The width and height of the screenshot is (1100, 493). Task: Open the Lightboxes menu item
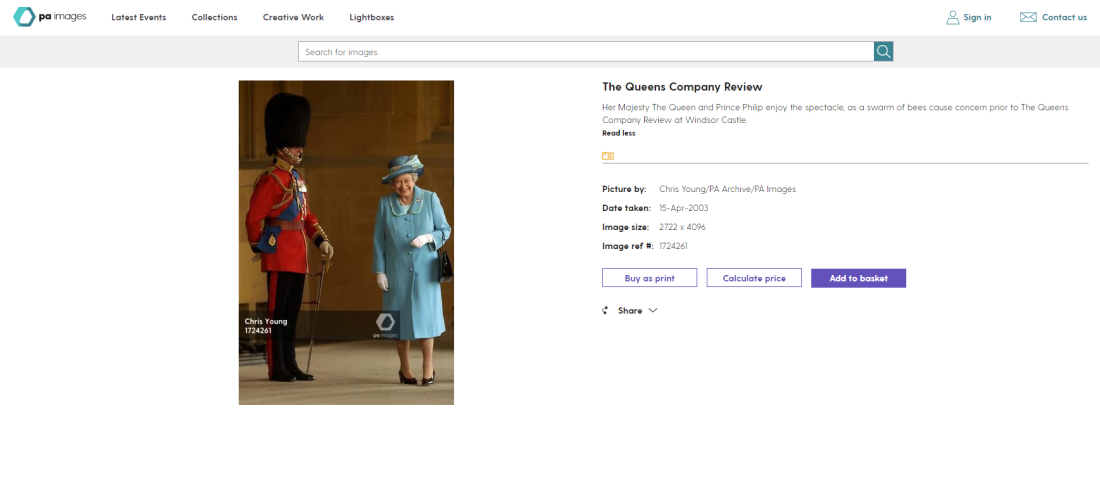(372, 18)
